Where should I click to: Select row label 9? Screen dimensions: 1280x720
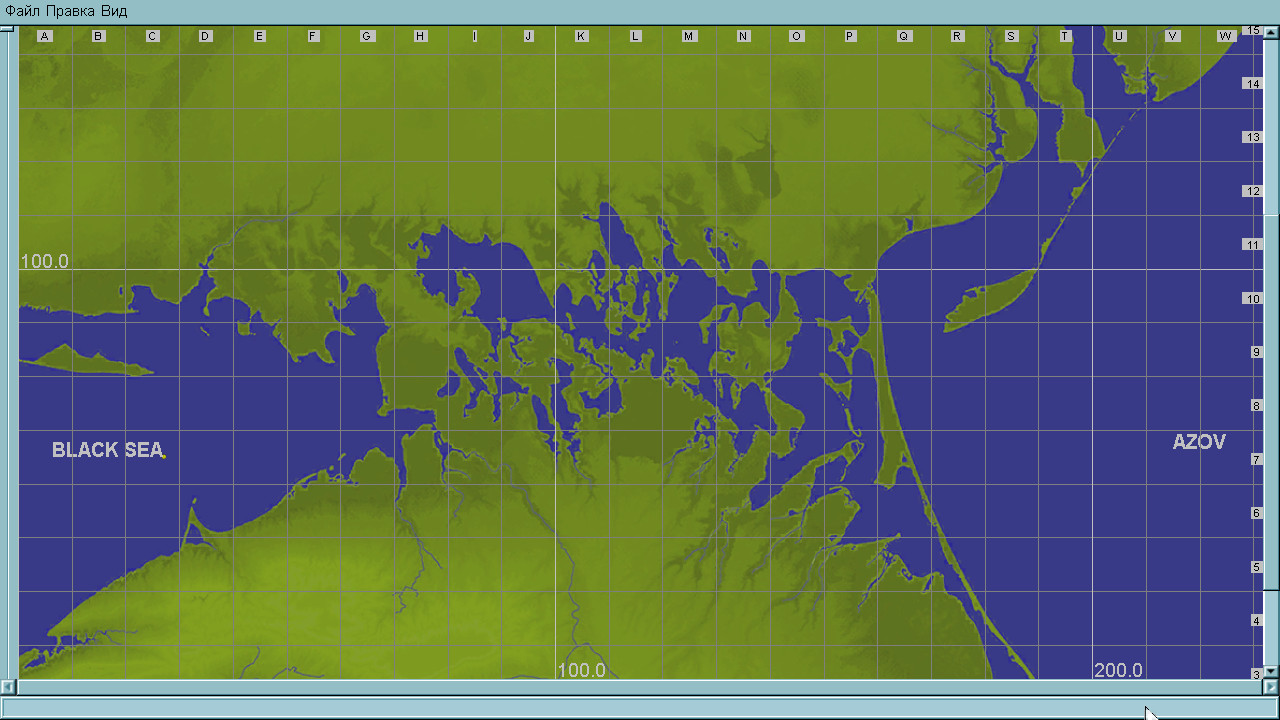[1256, 352]
